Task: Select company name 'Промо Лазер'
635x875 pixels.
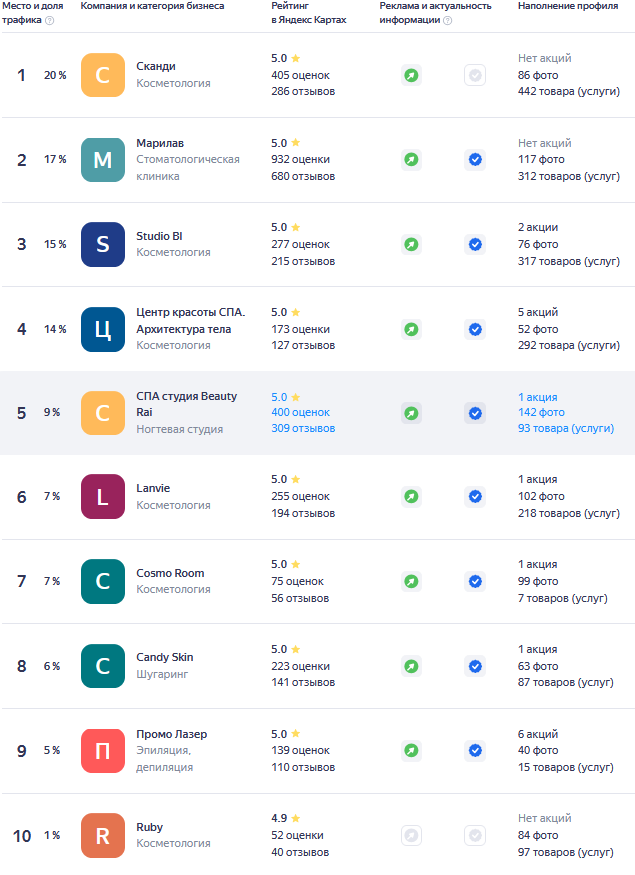Action: coord(171,734)
